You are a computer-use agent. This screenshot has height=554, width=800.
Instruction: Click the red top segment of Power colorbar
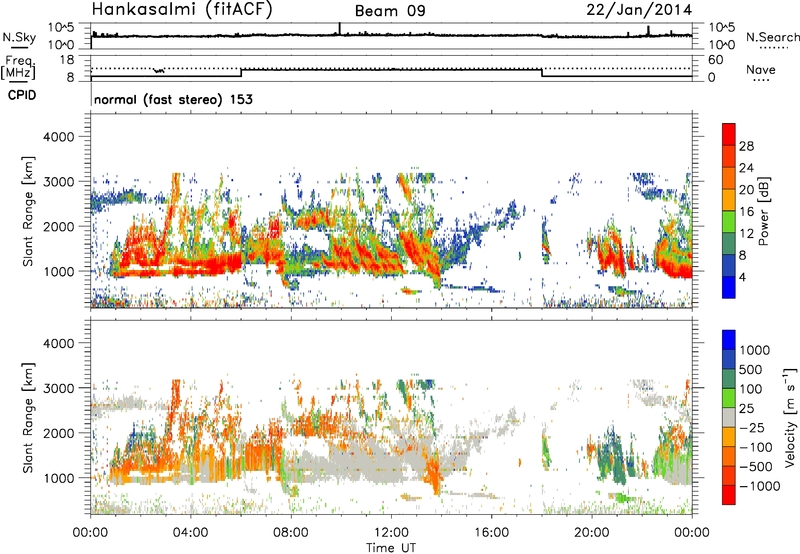[x=729, y=134]
